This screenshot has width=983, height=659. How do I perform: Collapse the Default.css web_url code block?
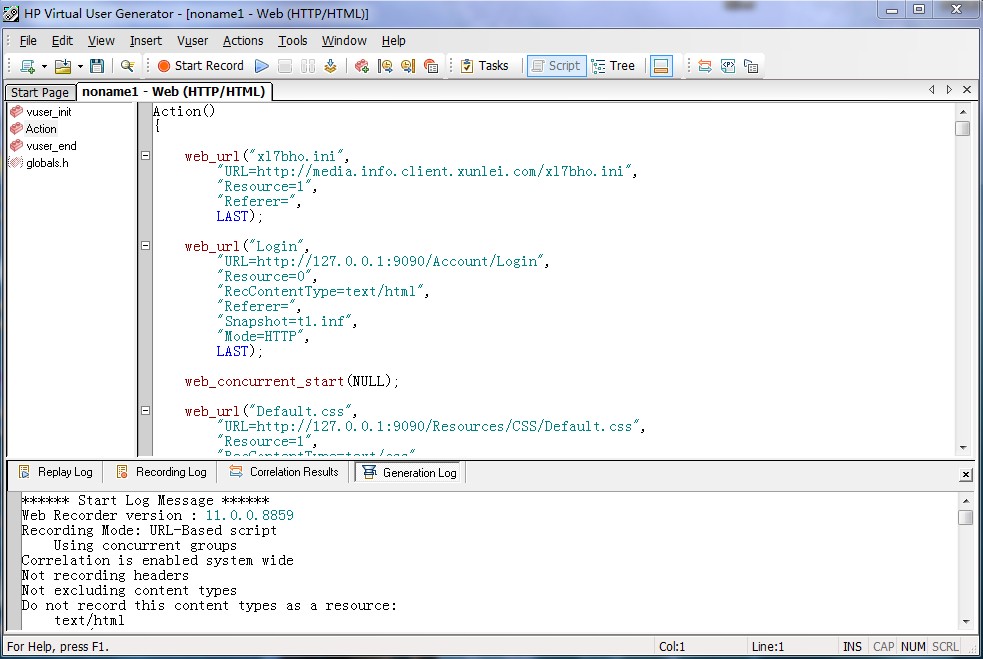pyautogui.click(x=145, y=410)
